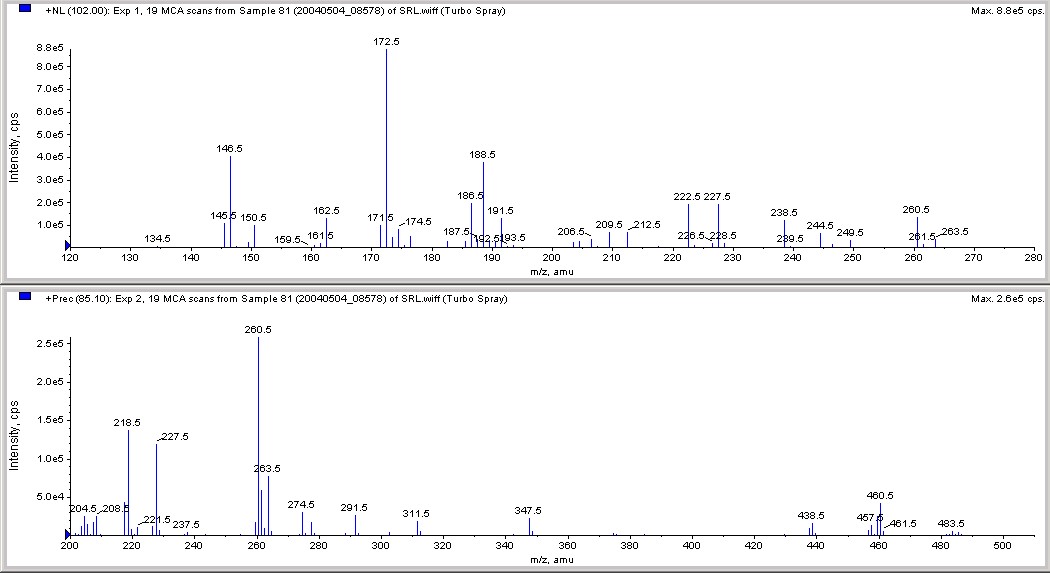Click the 218.5 peak label
Screen dimensions: 1050x573
pos(127,423)
